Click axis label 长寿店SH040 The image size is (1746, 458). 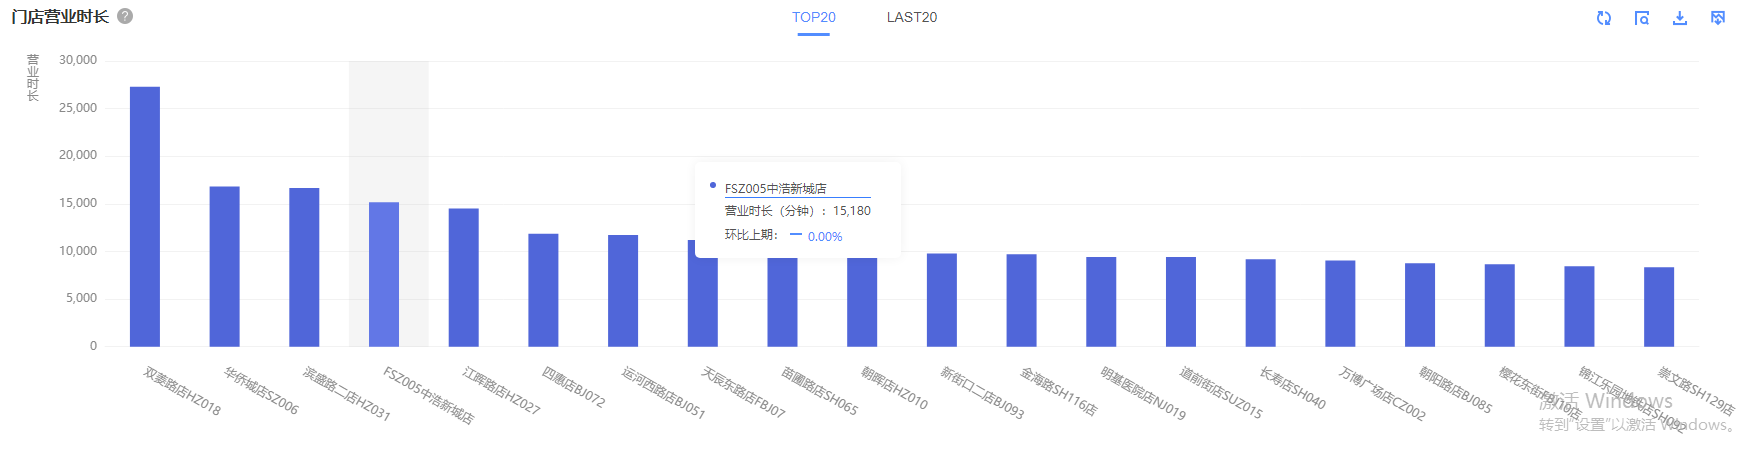pos(1292,388)
